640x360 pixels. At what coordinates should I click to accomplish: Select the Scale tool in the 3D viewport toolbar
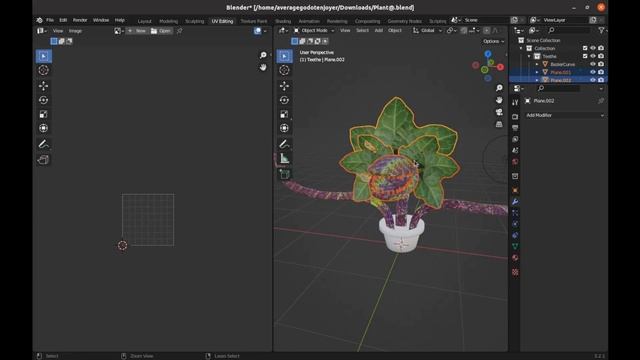click(x=284, y=114)
